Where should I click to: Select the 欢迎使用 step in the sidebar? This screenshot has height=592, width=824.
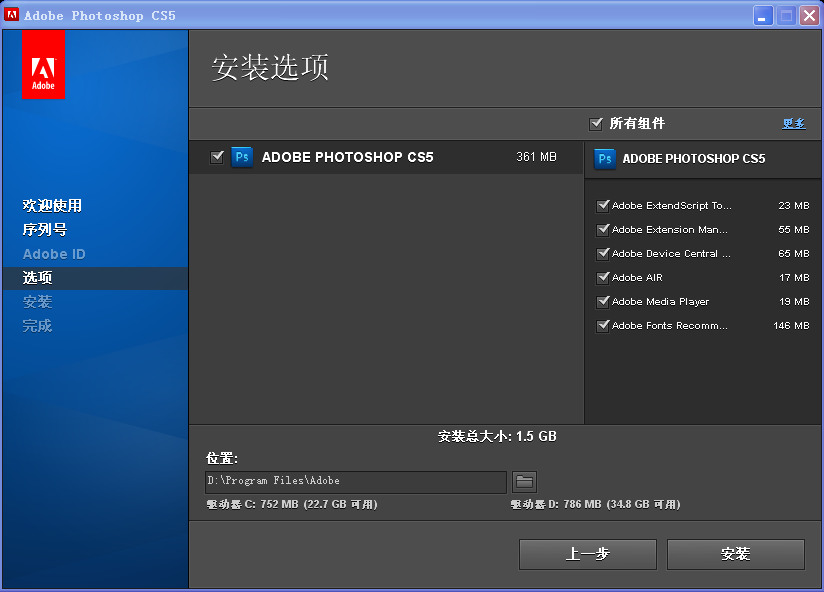[x=52, y=205]
